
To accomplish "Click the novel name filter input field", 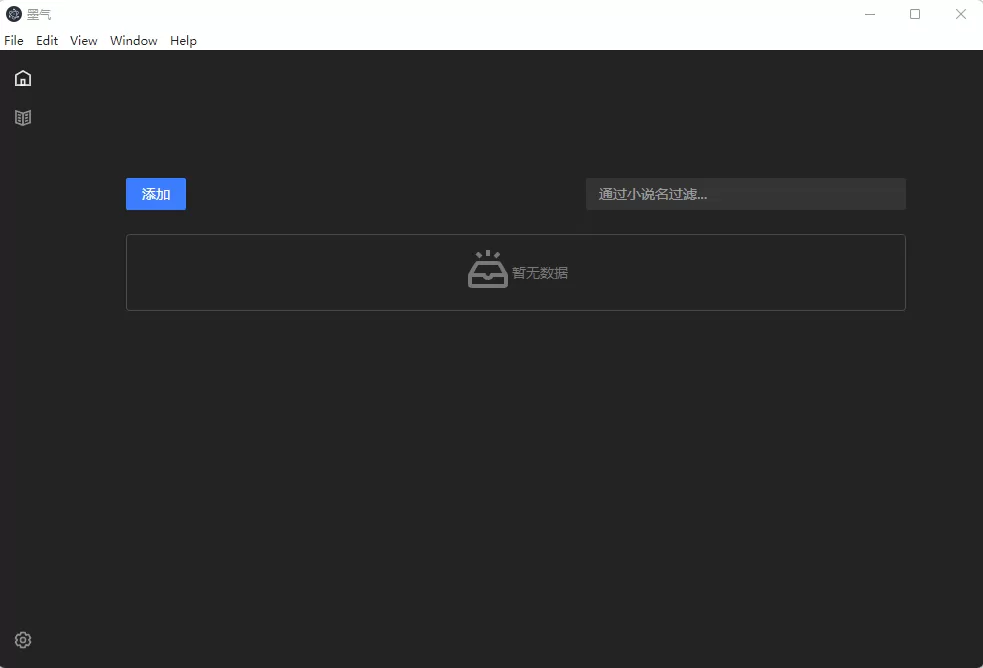I will [745, 194].
